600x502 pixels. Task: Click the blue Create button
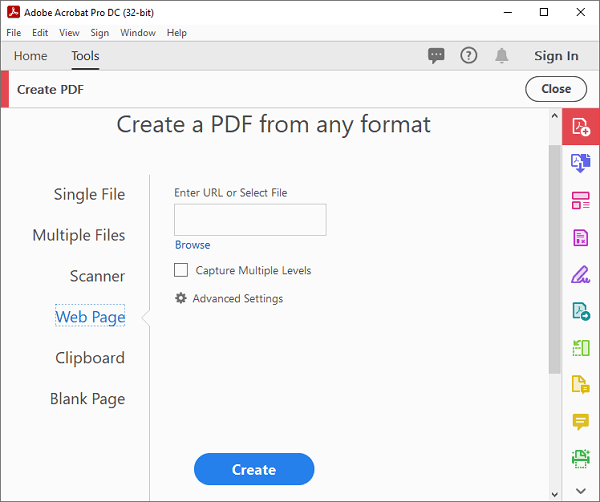click(x=254, y=469)
